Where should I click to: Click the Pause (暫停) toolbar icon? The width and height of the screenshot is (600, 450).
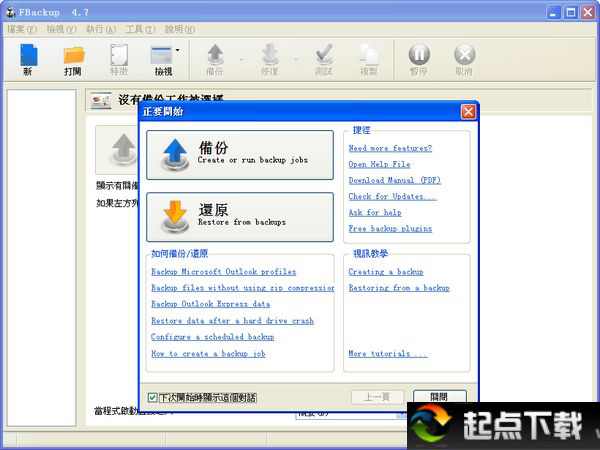[419, 59]
